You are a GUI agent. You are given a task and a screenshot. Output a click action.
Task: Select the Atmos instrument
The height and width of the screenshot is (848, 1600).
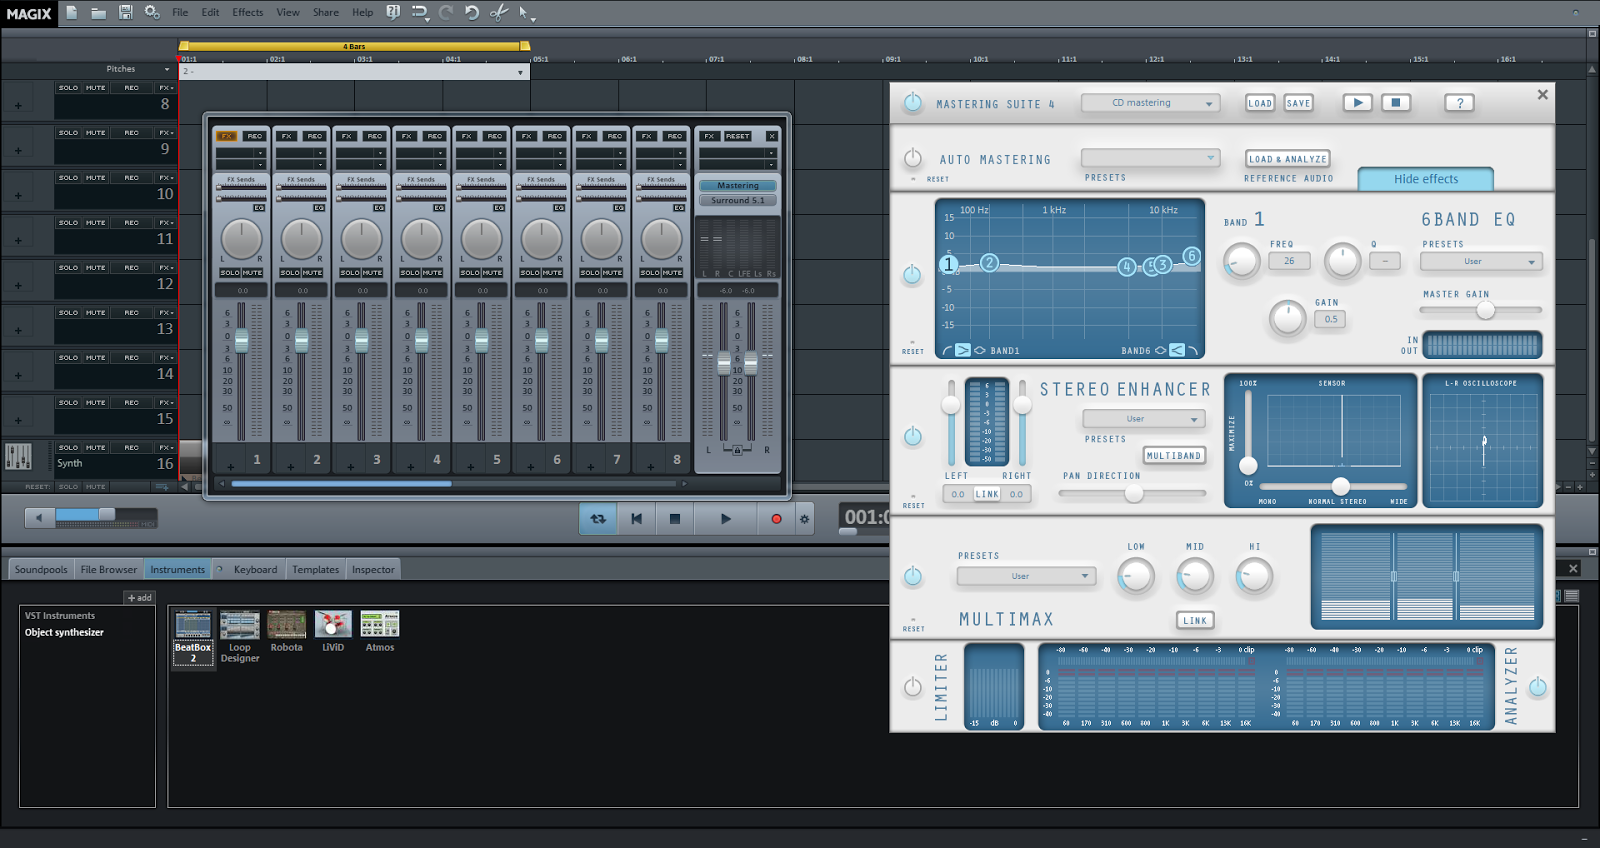[x=380, y=632]
